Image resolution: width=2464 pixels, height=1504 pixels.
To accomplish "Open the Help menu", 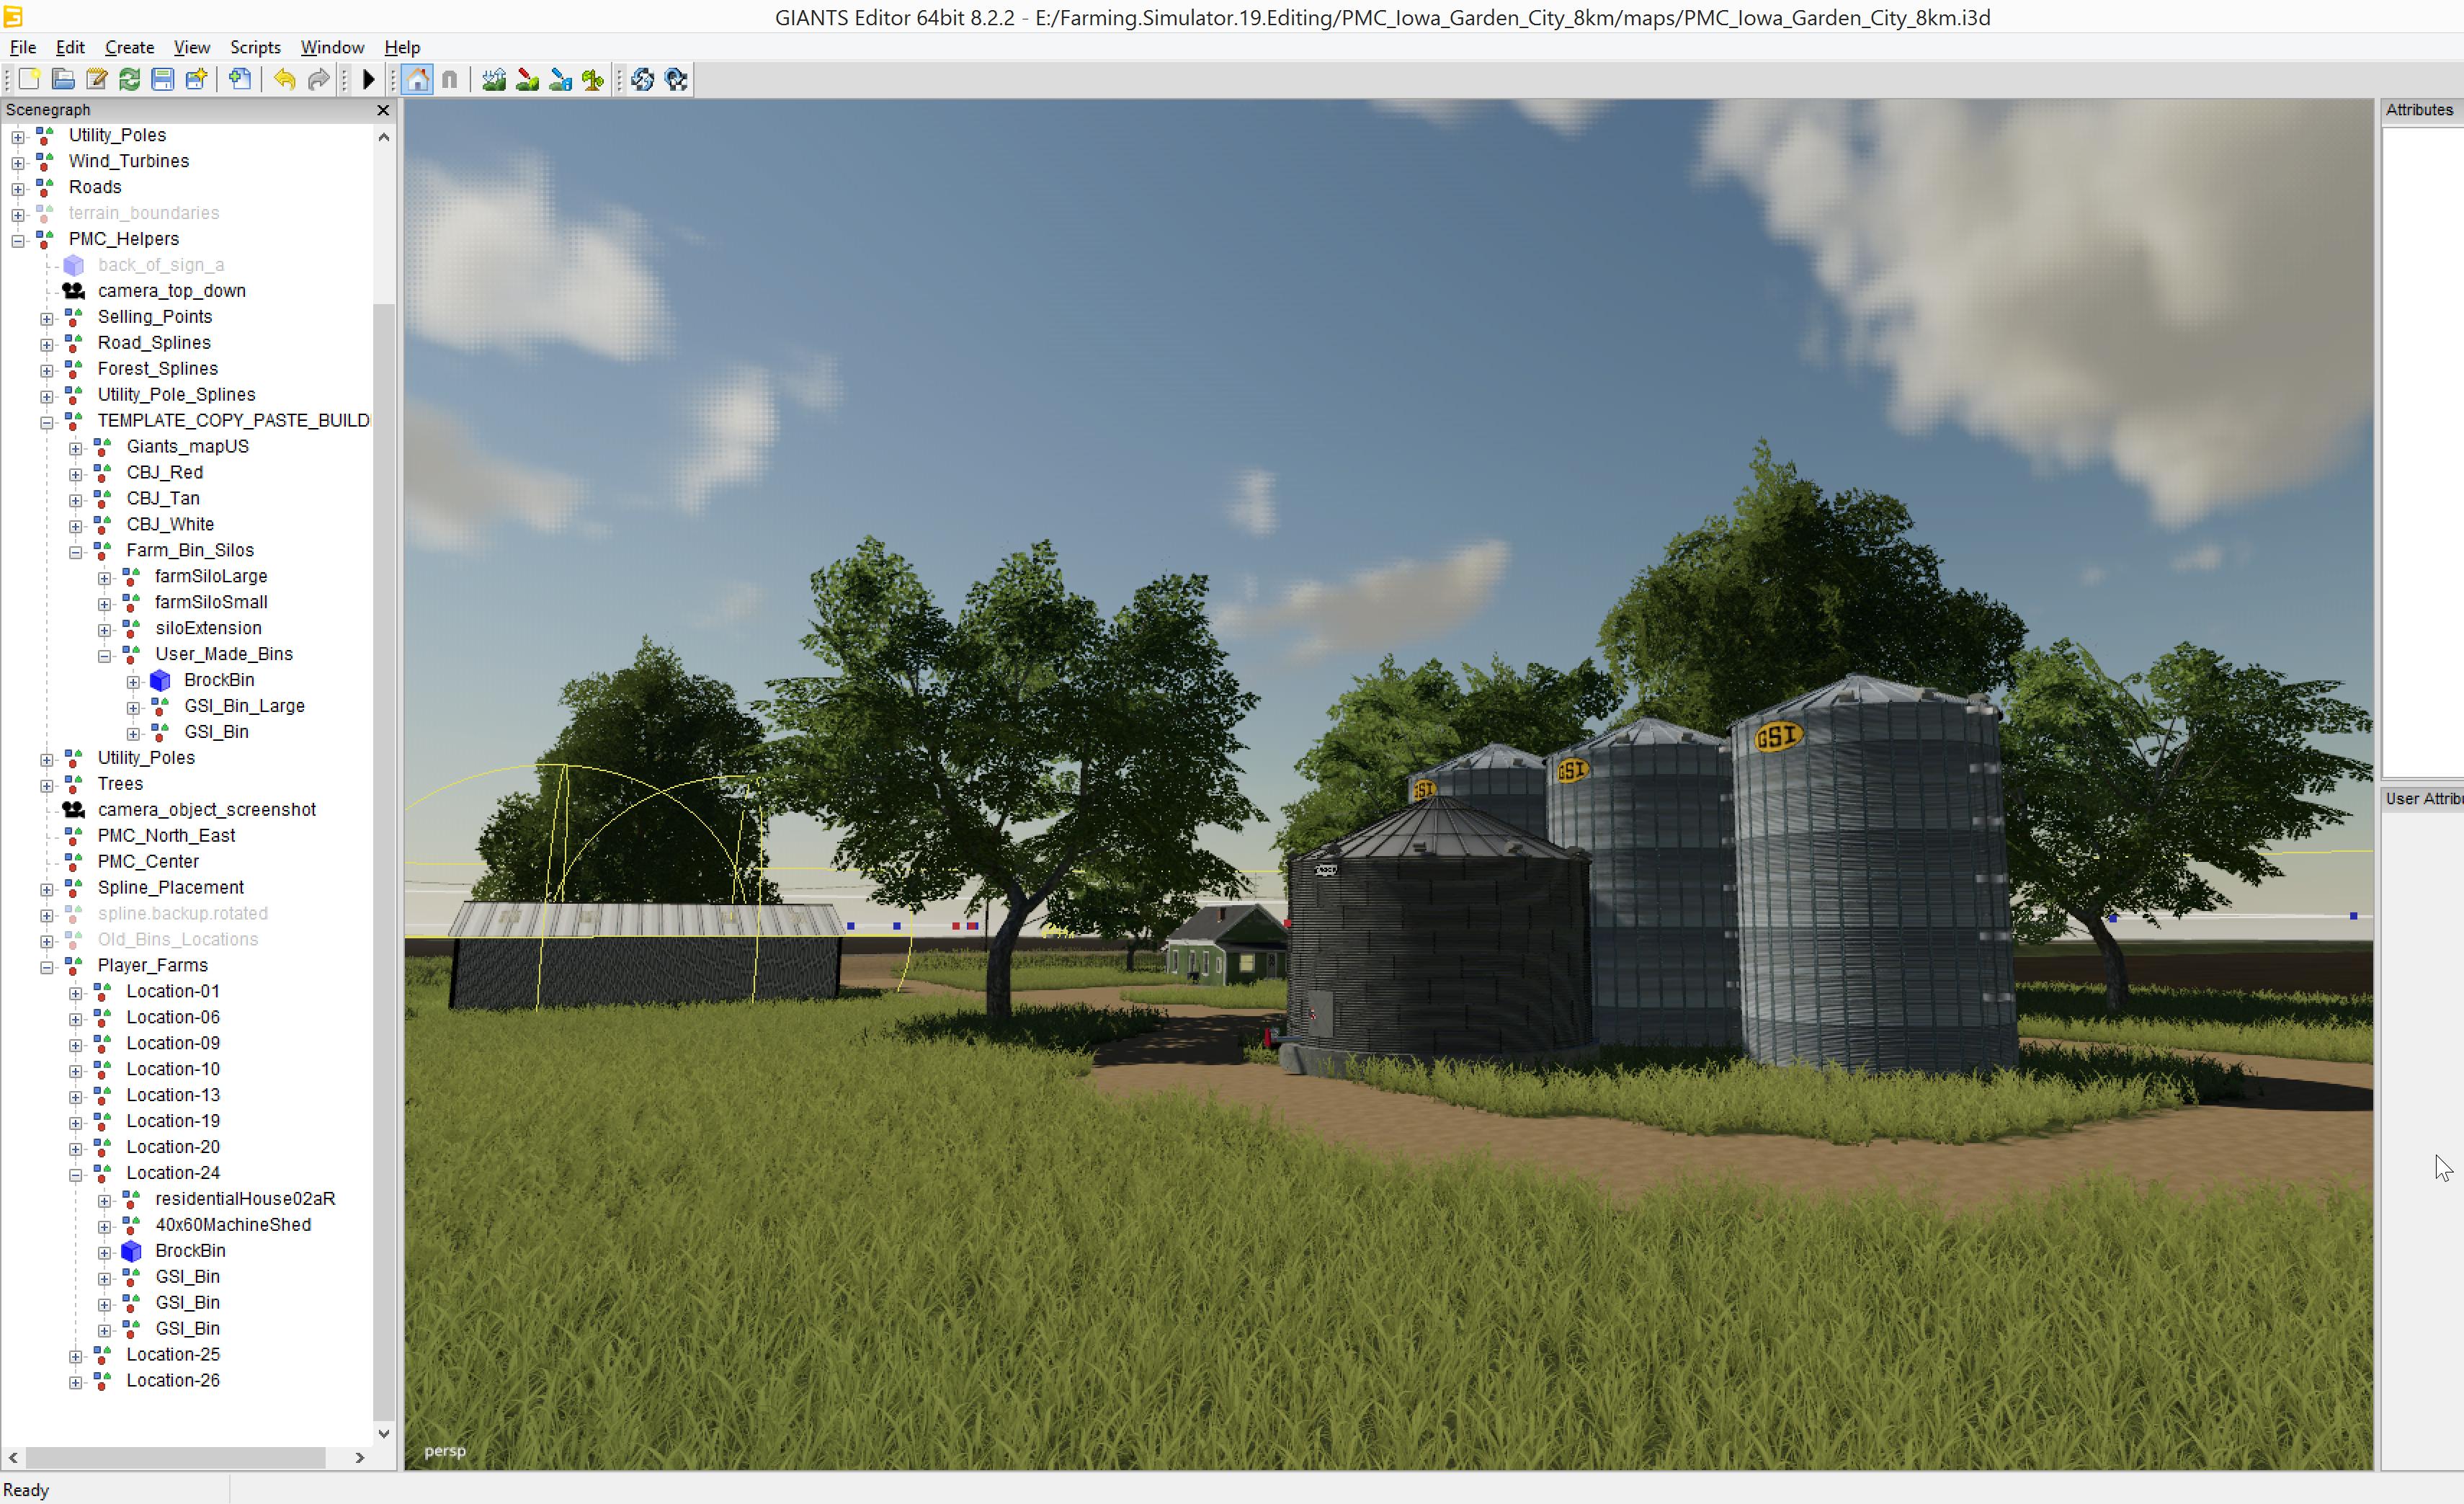I will coord(402,47).
